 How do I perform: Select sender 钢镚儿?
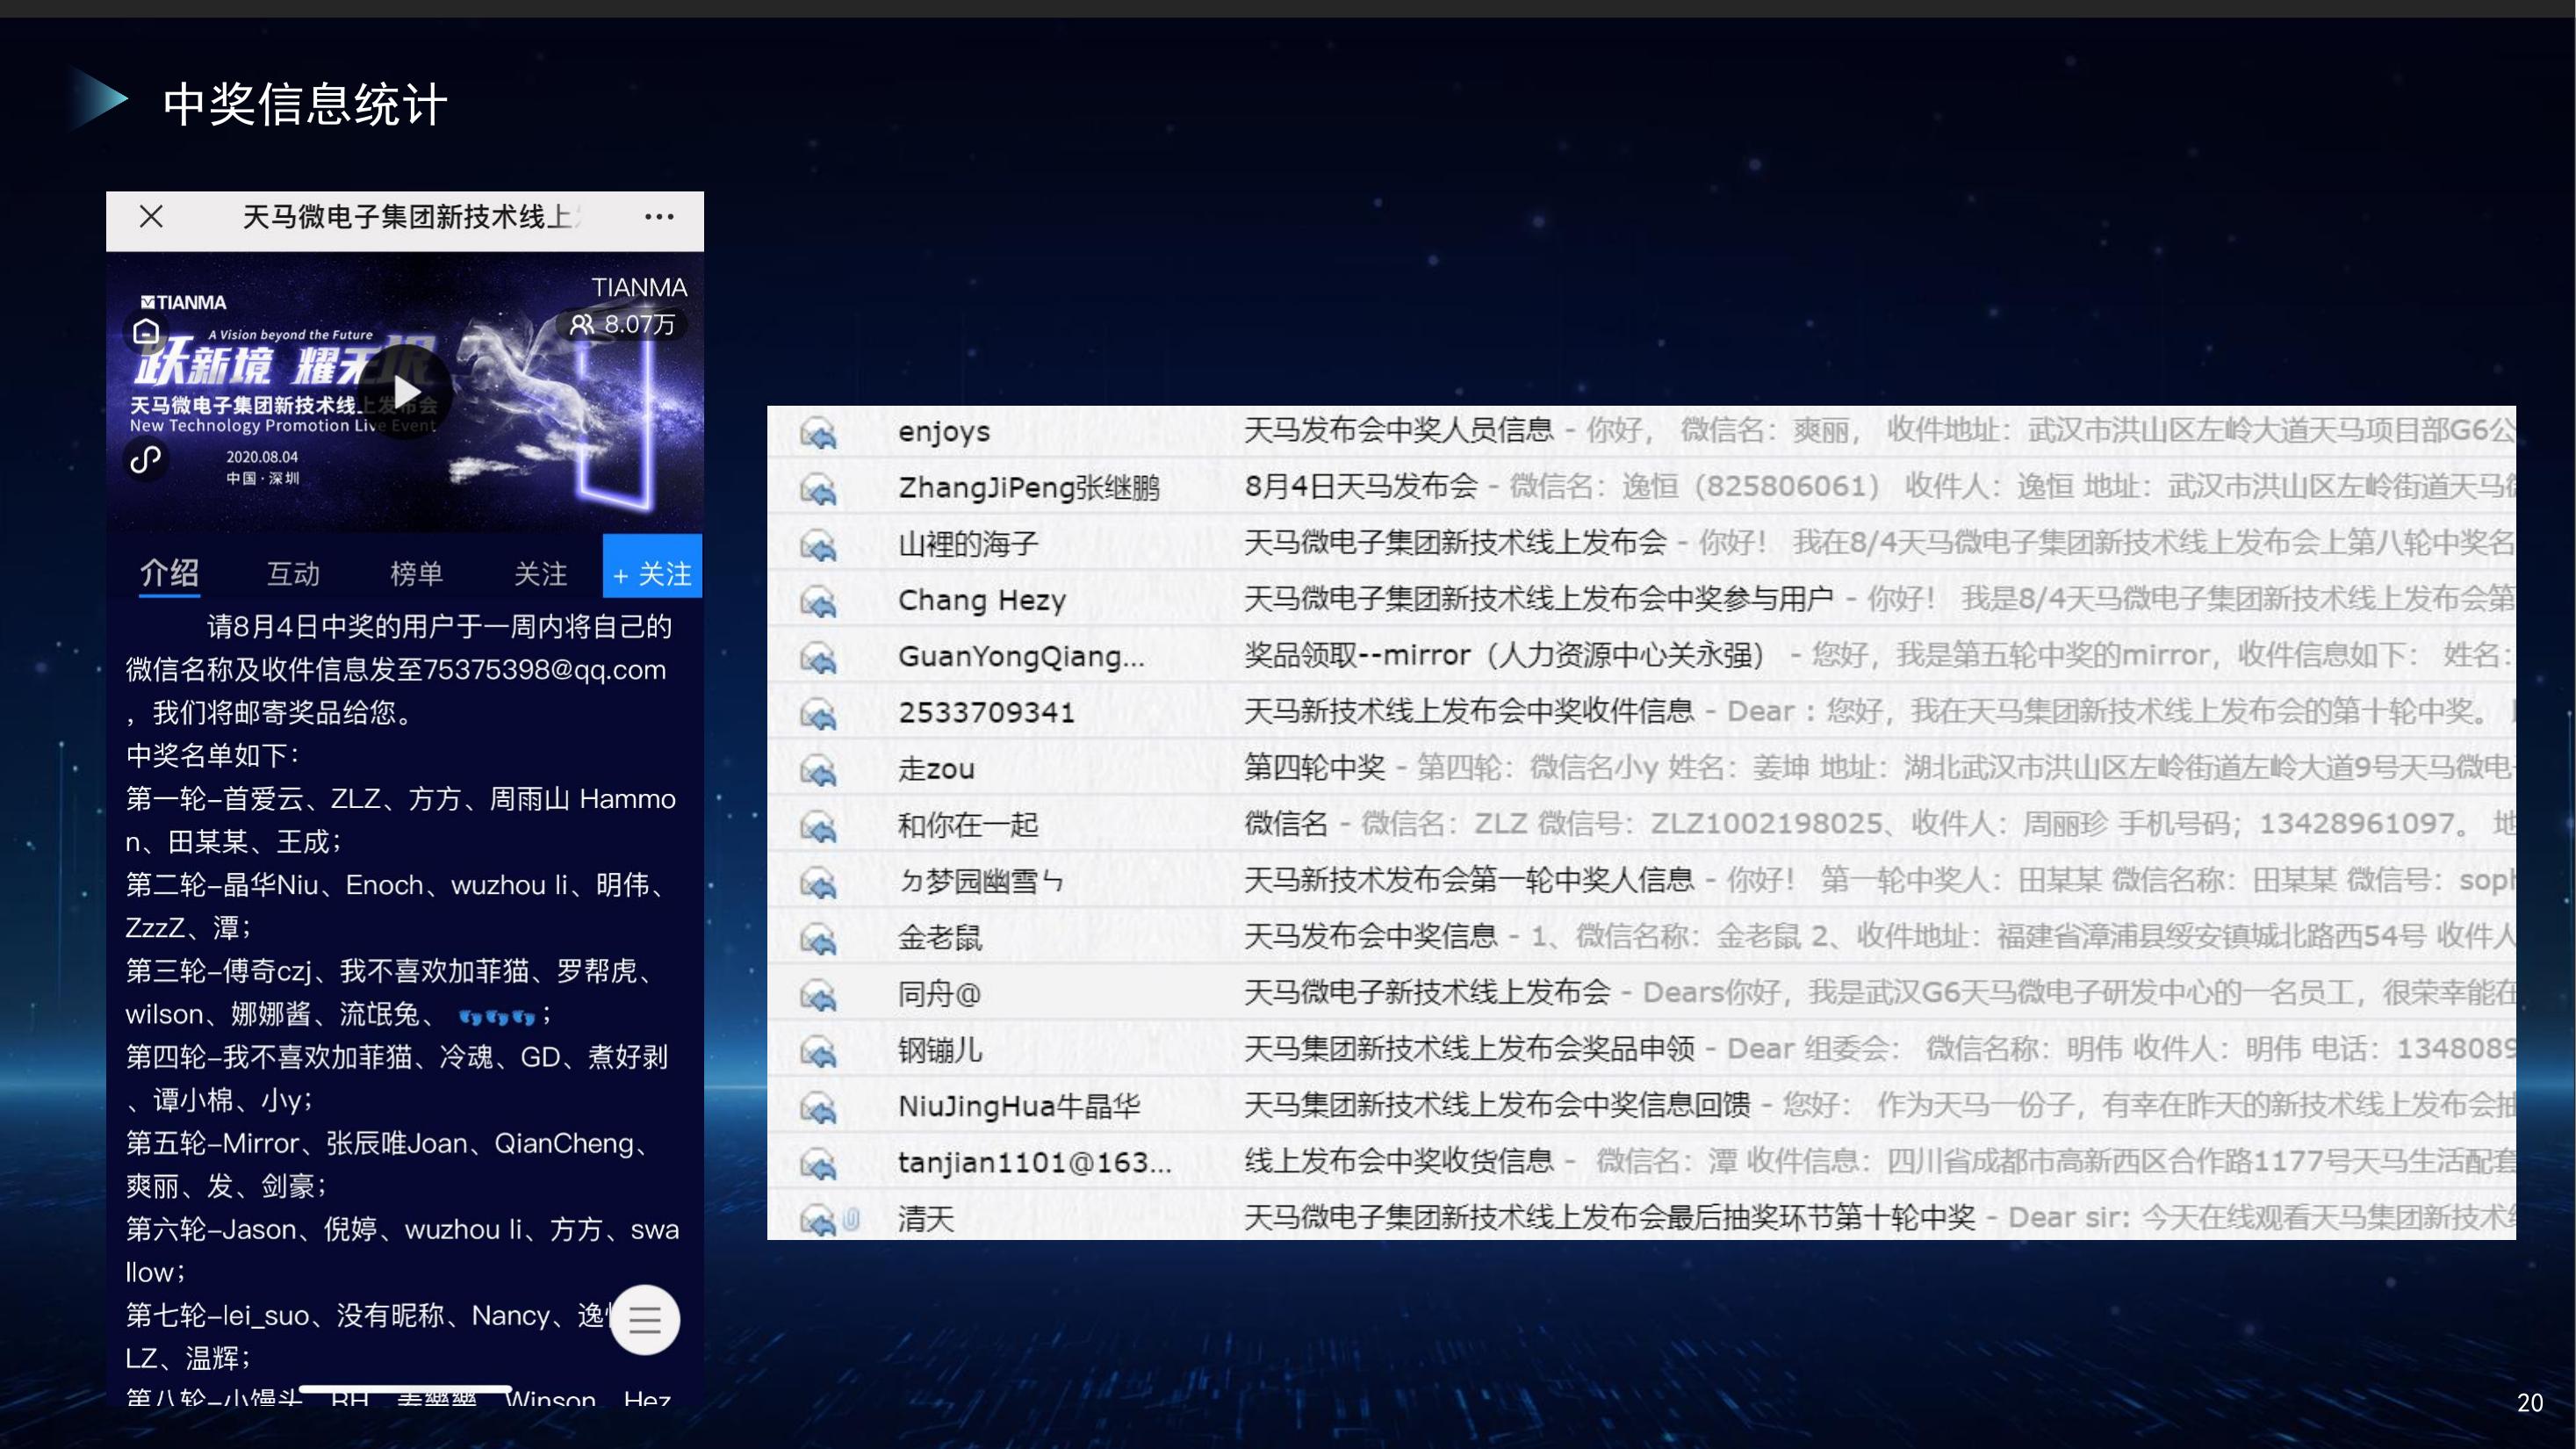[940, 1050]
